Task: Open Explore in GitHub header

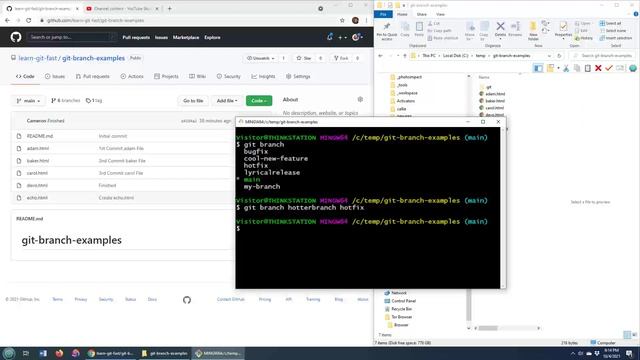Action: coord(212,38)
